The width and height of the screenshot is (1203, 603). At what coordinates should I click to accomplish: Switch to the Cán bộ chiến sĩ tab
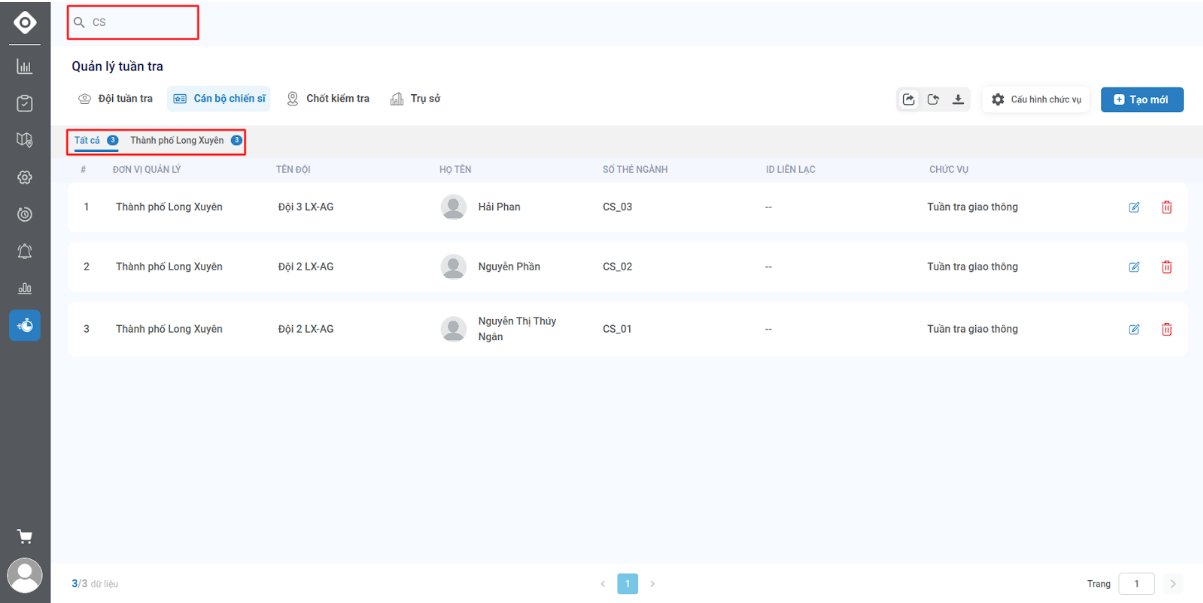pyautogui.click(x=218, y=99)
